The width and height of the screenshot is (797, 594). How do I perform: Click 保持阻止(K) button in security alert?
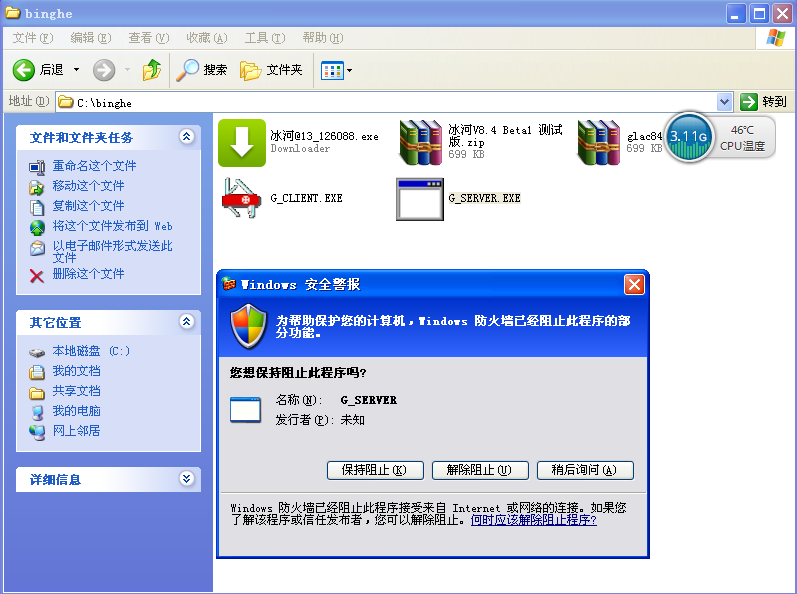coord(375,470)
